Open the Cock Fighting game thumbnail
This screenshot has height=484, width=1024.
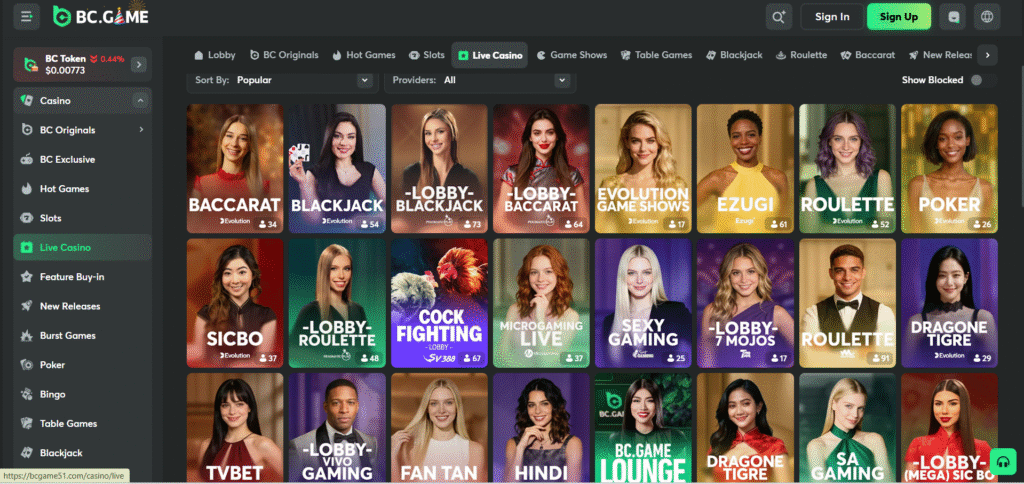click(439, 303)
